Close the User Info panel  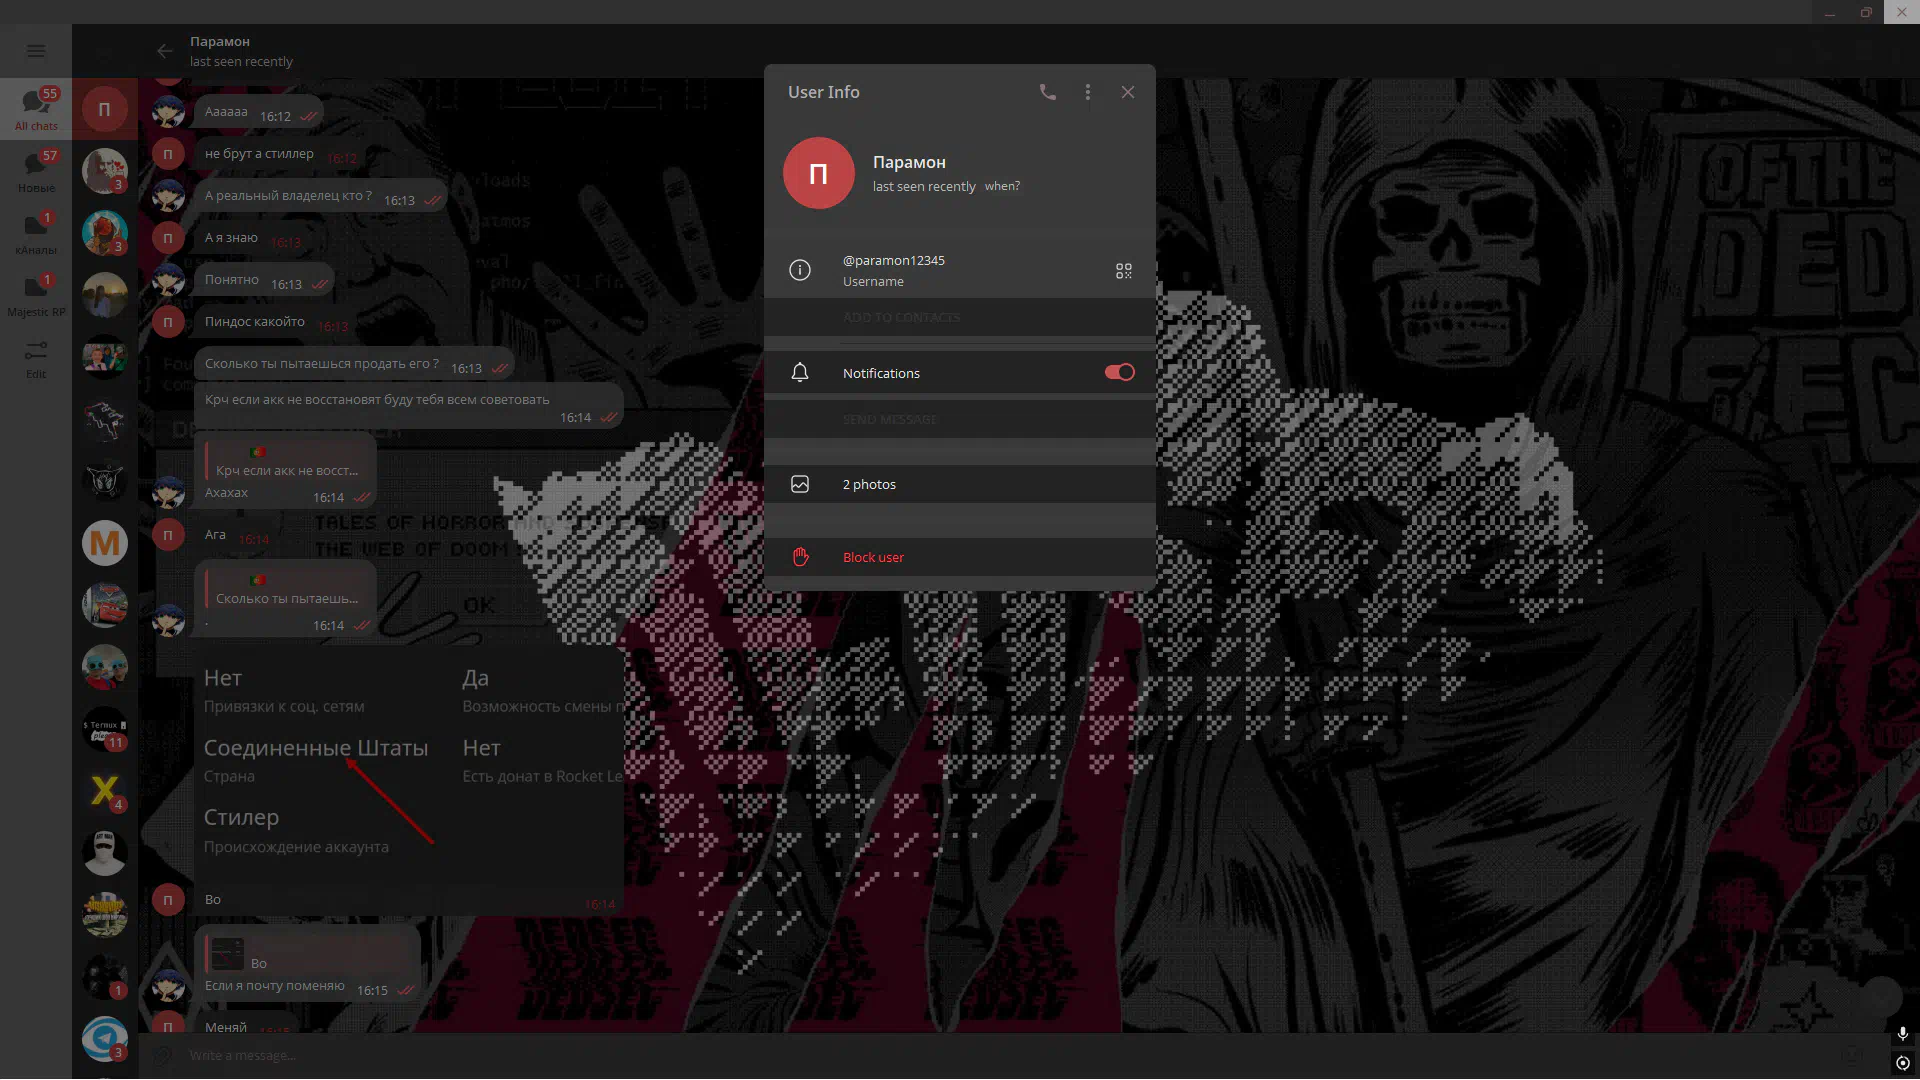[x=1128, y=92]
